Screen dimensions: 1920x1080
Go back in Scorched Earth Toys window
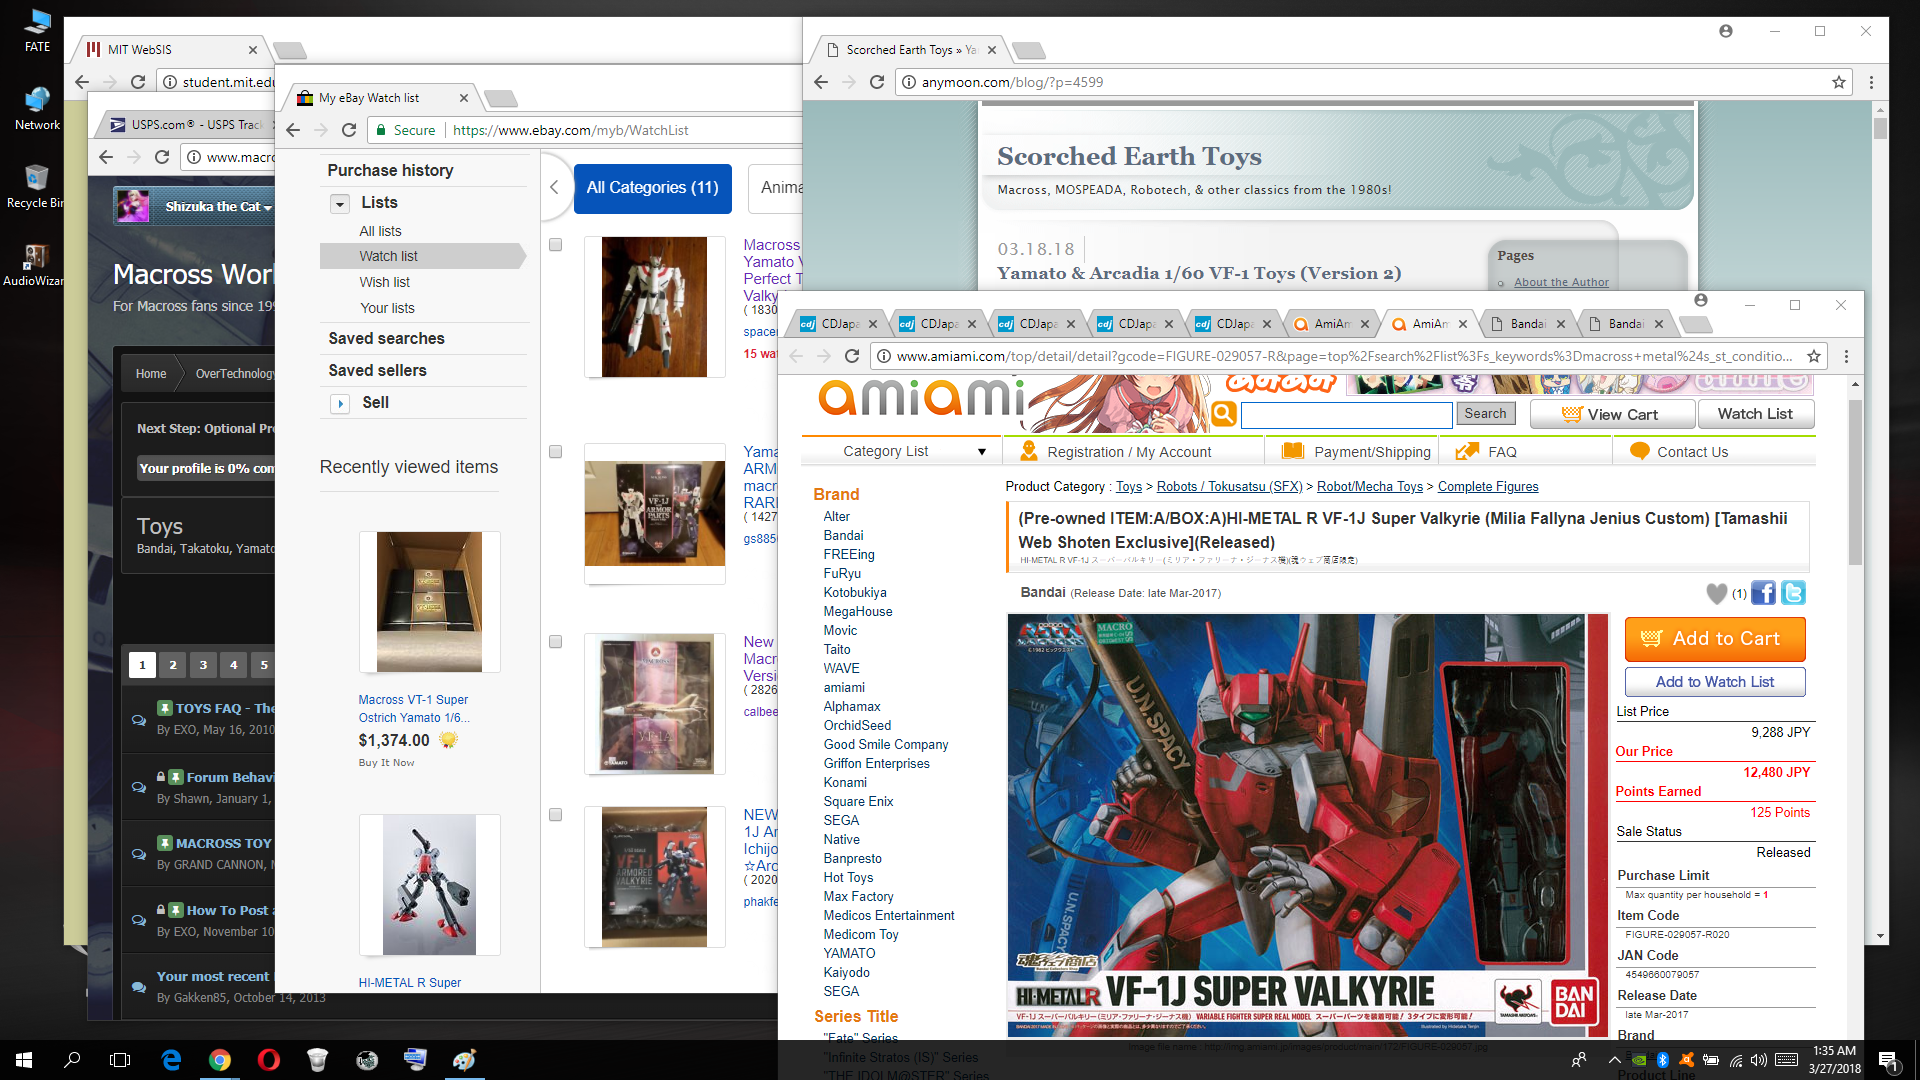point(821,82)
